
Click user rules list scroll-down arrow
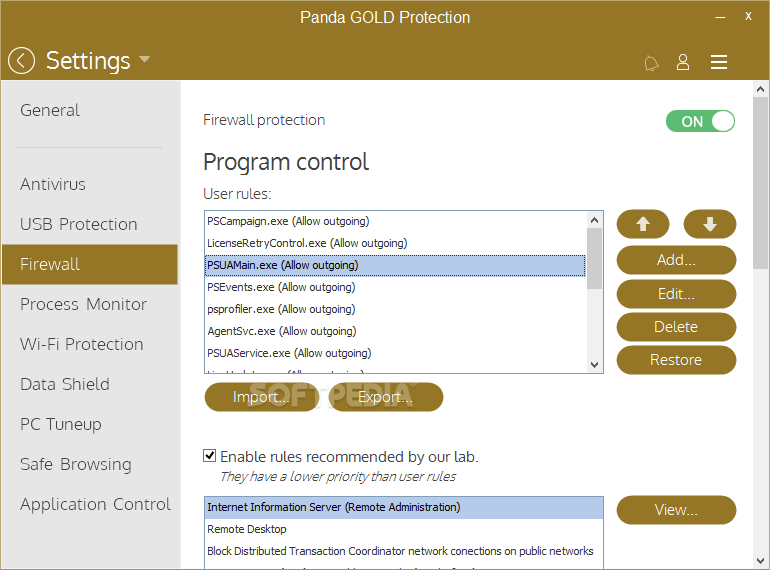pyautogui.click(x=595, y=364)
